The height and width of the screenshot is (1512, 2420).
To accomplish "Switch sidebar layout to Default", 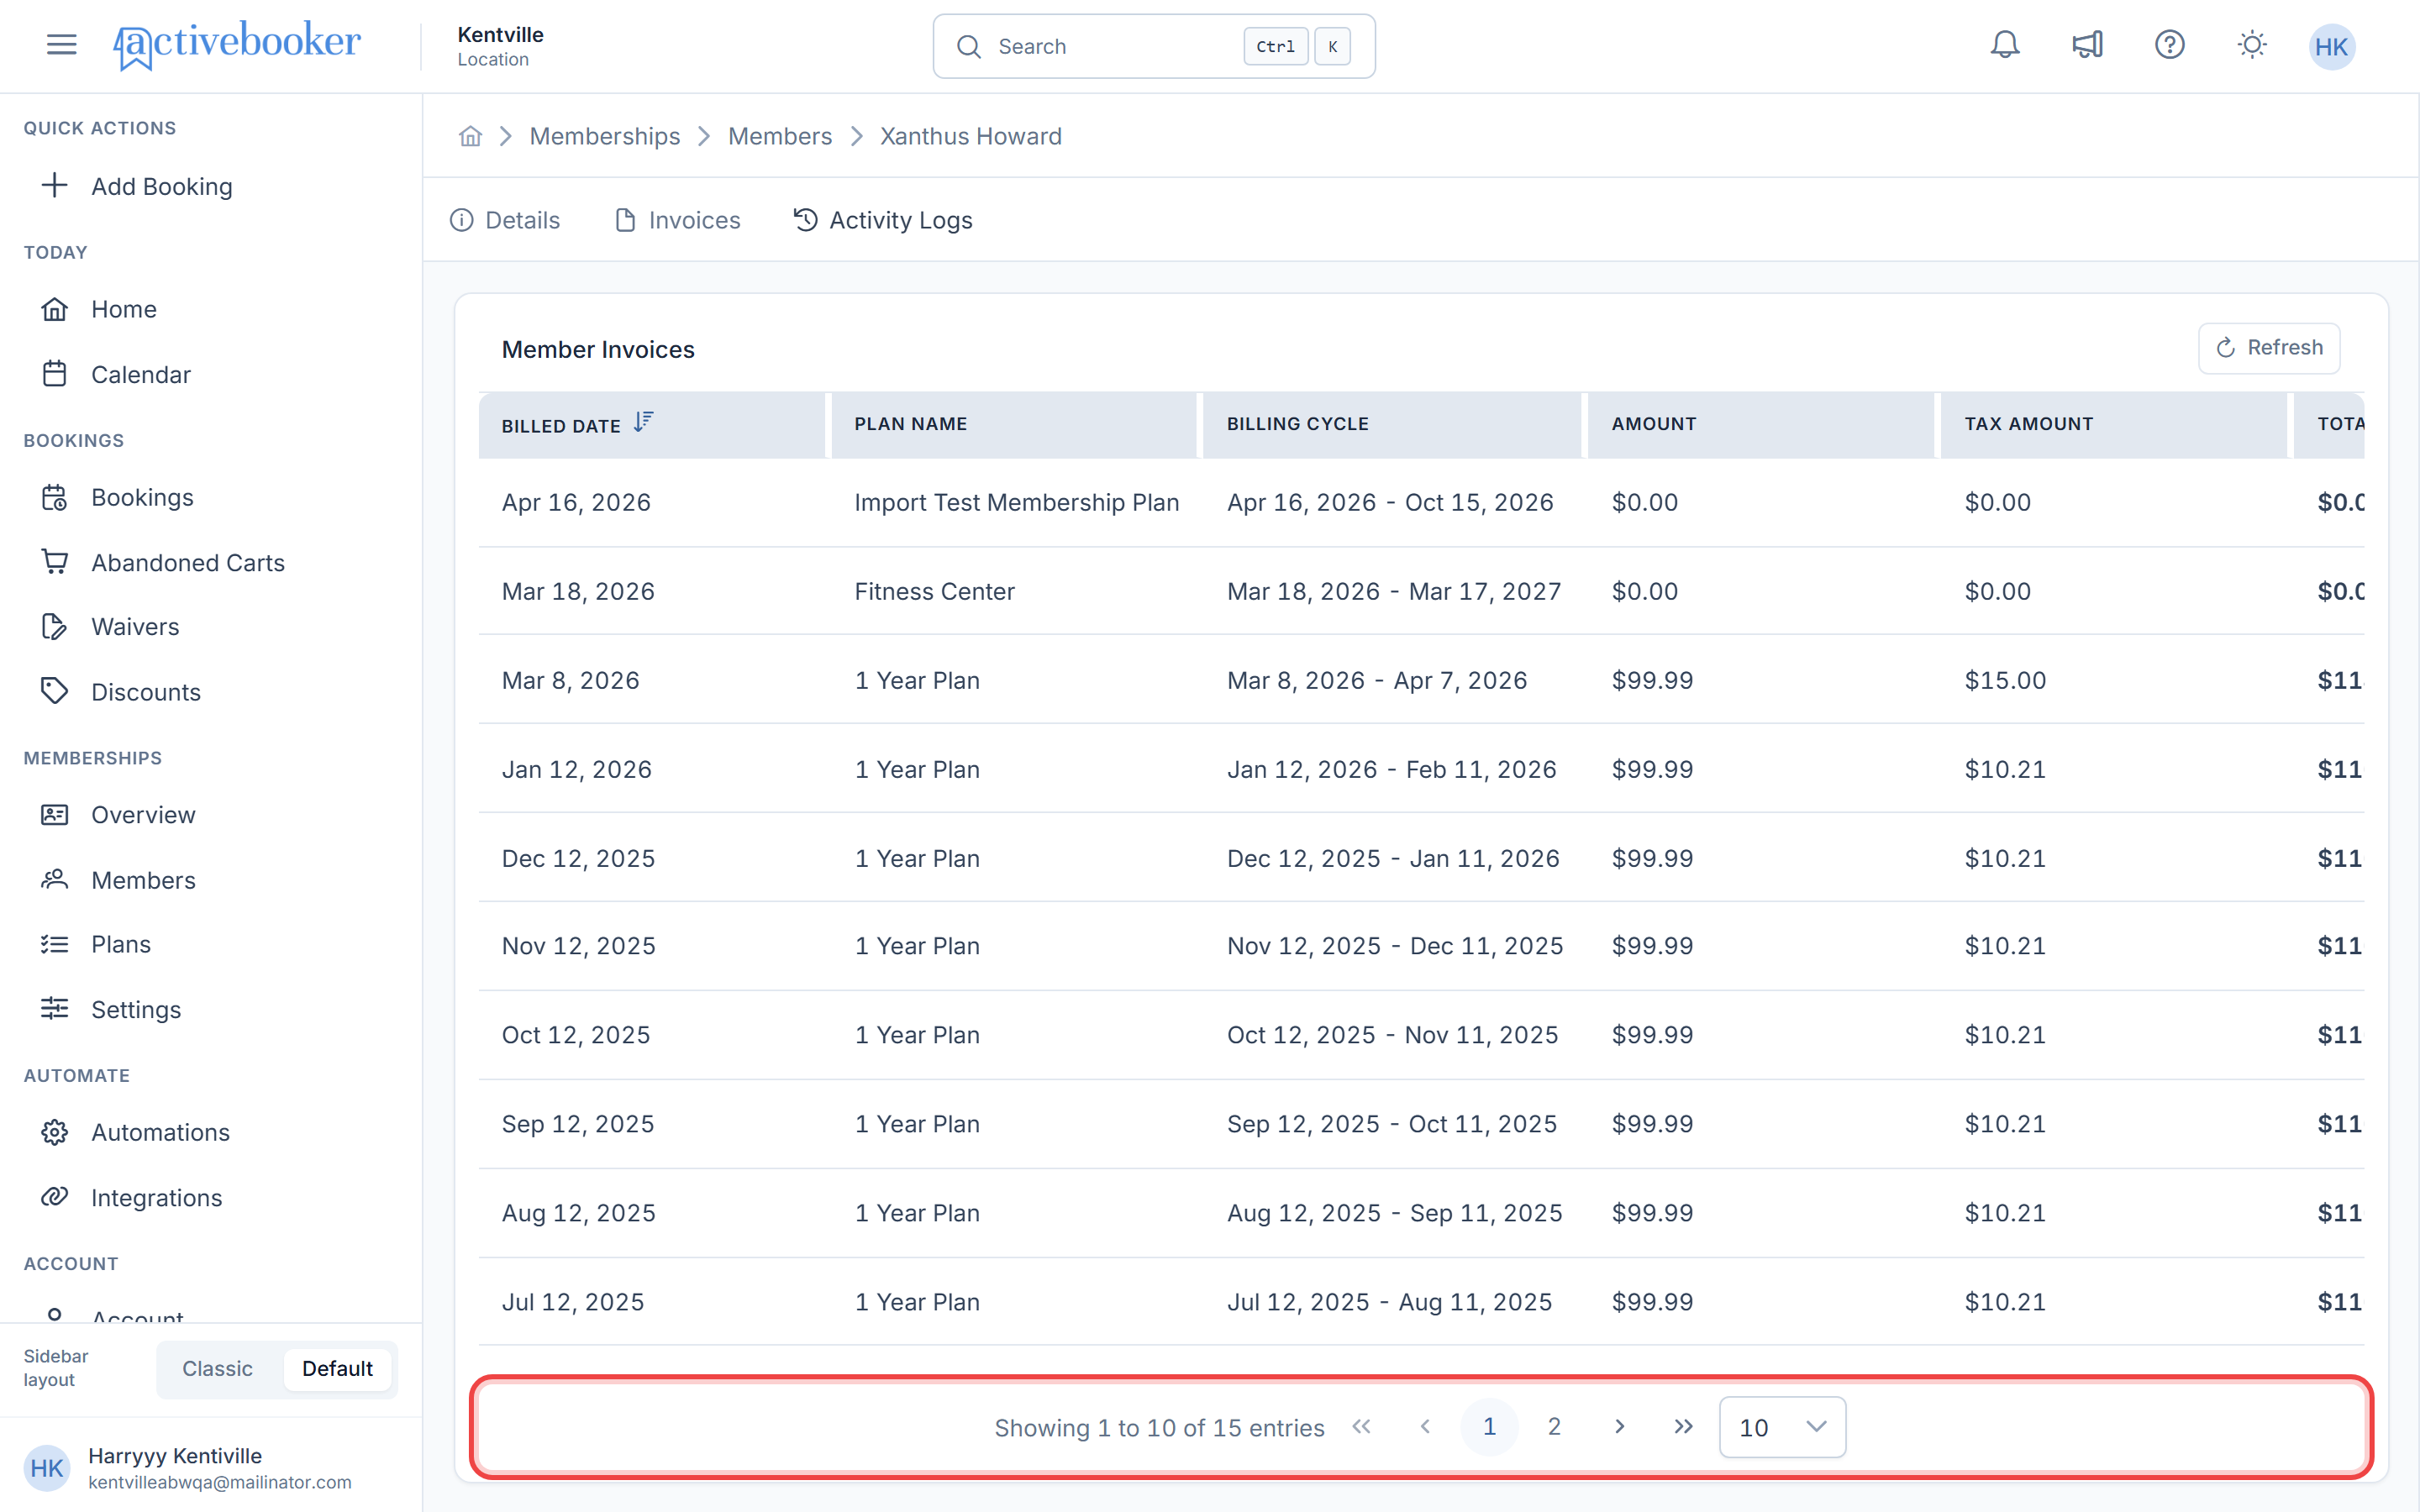I will pos(337,1368).
